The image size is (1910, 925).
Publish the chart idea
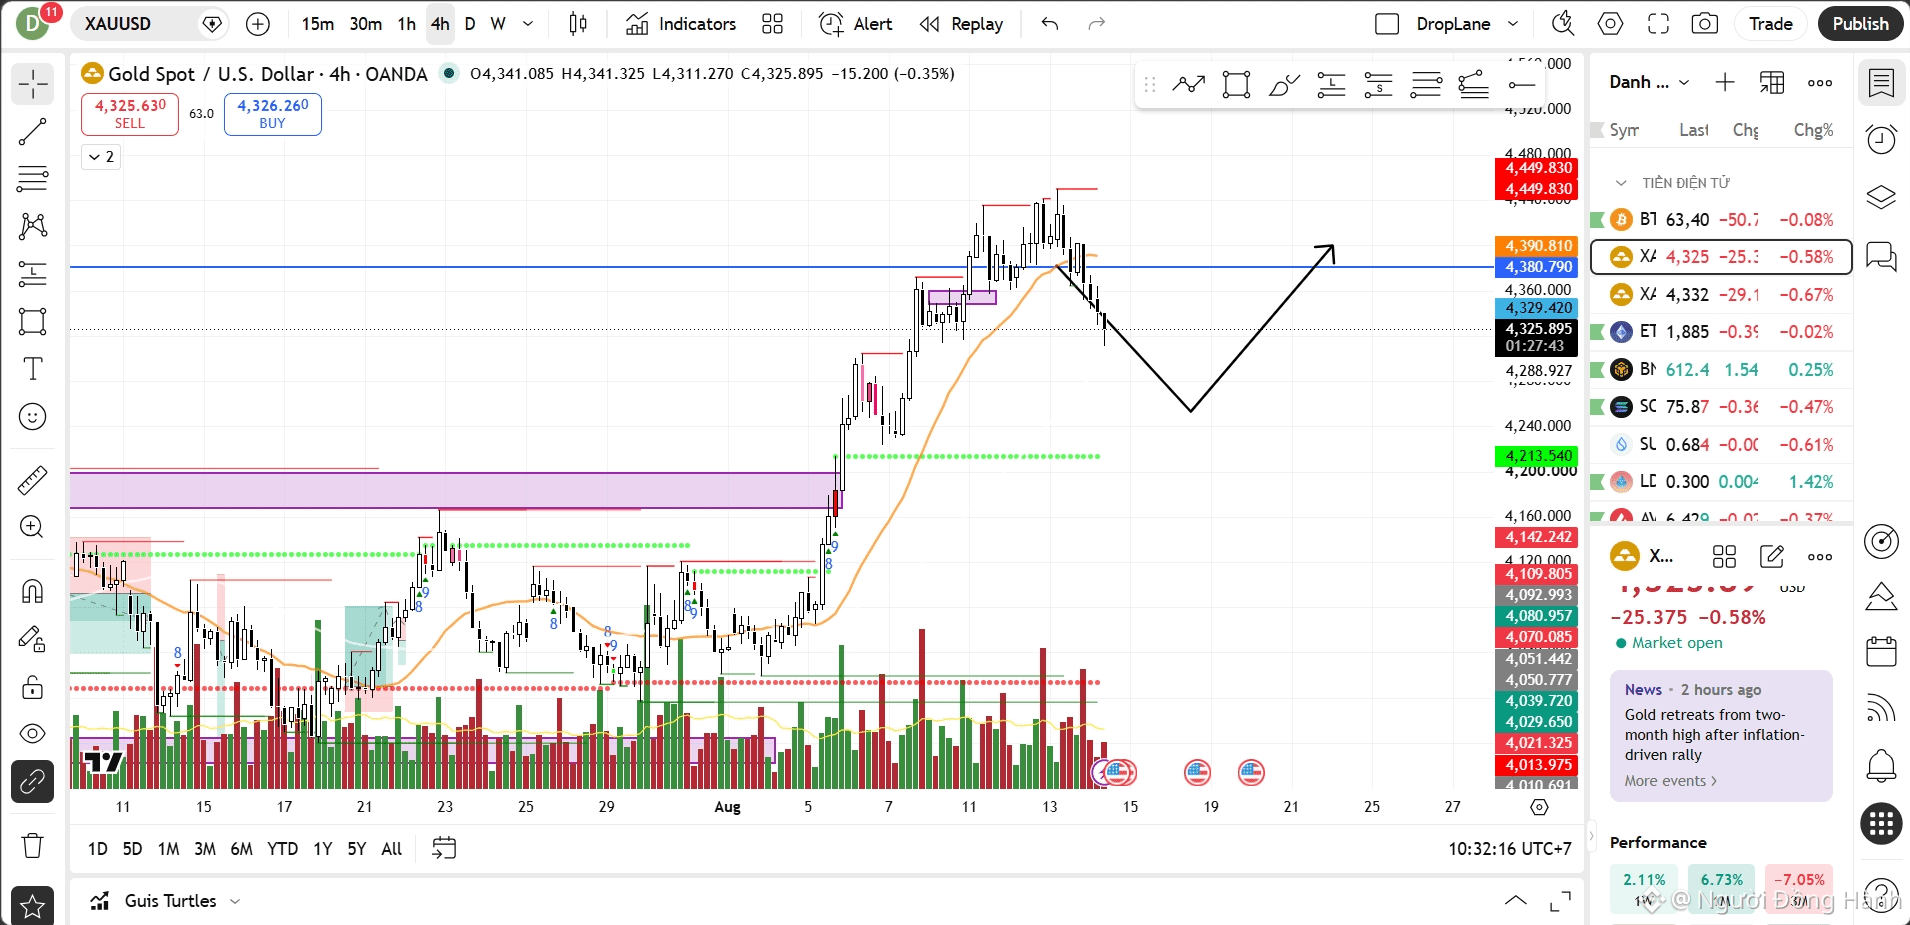point(1860,24)
